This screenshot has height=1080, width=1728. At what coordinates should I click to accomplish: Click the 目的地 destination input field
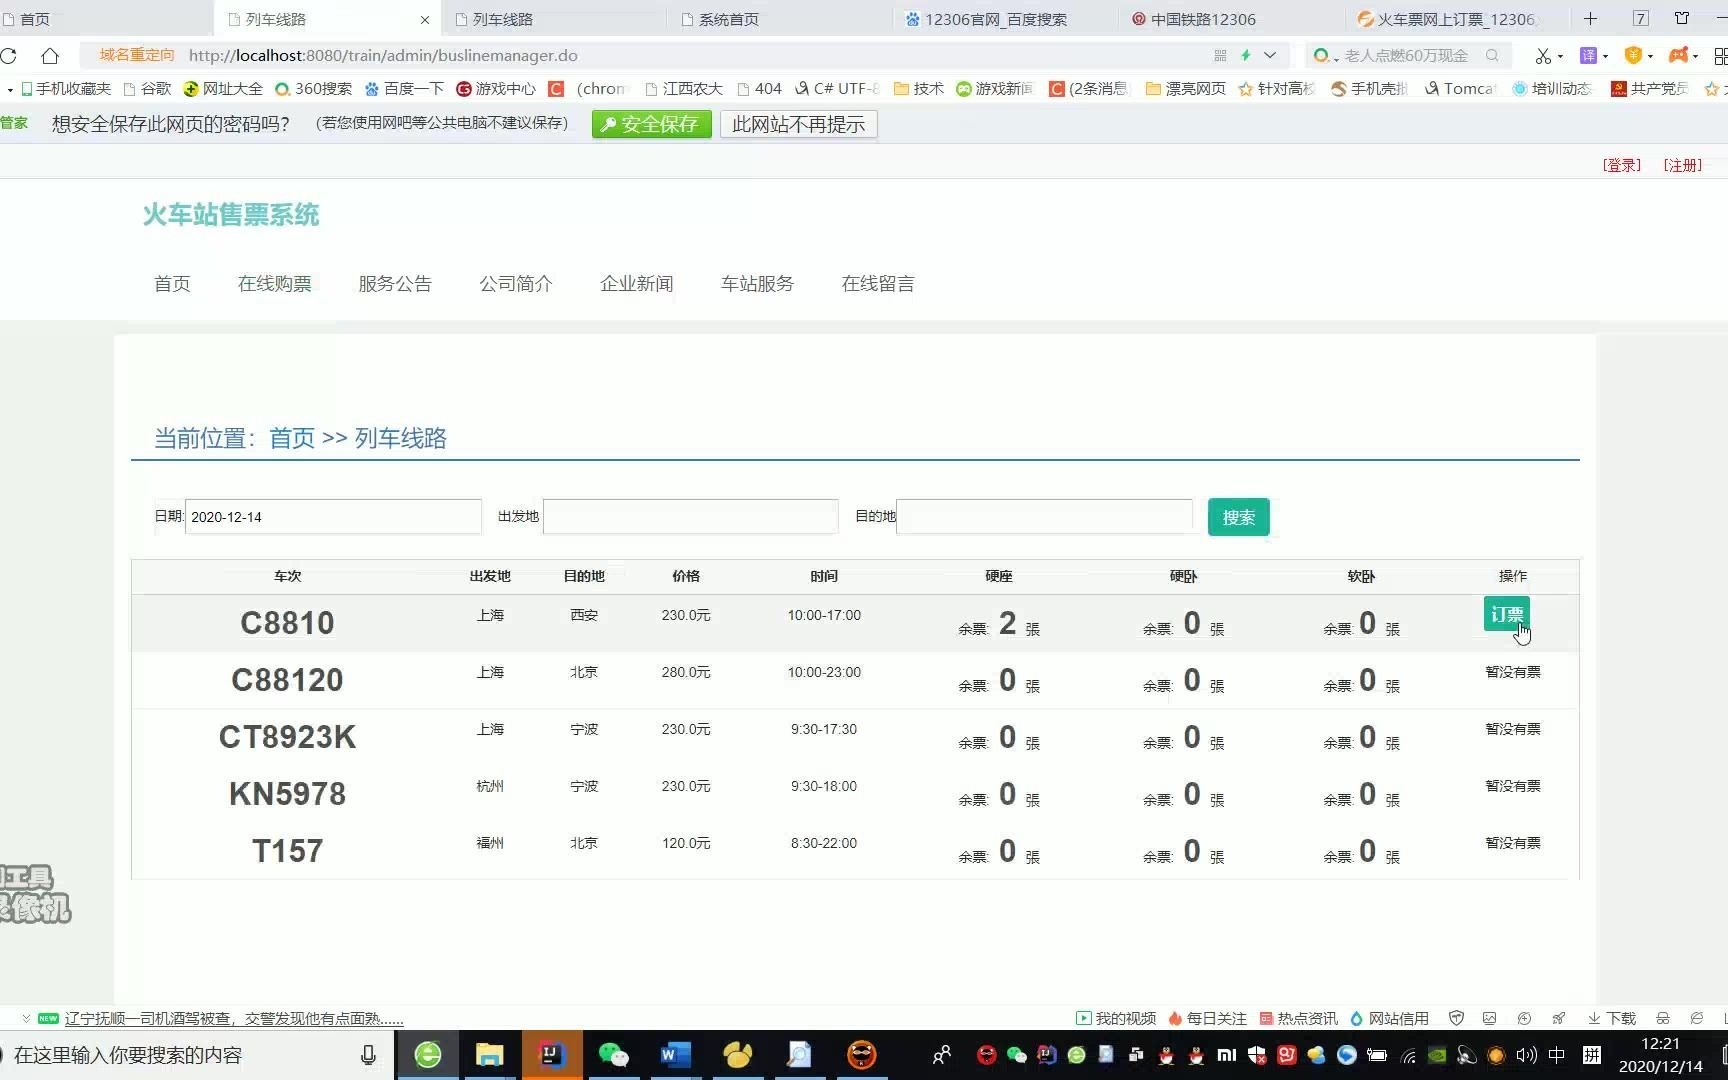pyautogui.click(x=1044, y=517)
